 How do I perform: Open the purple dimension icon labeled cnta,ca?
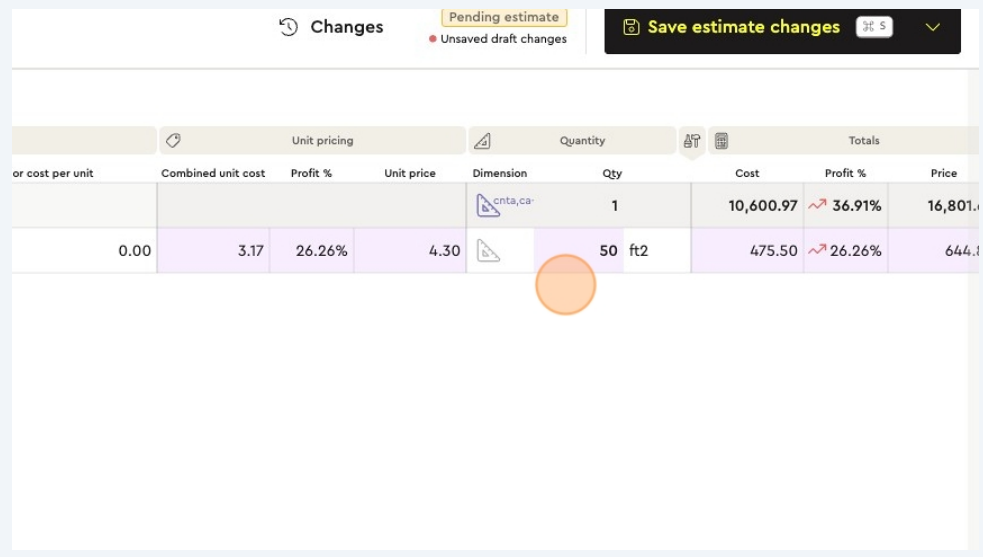pos(488,206)
